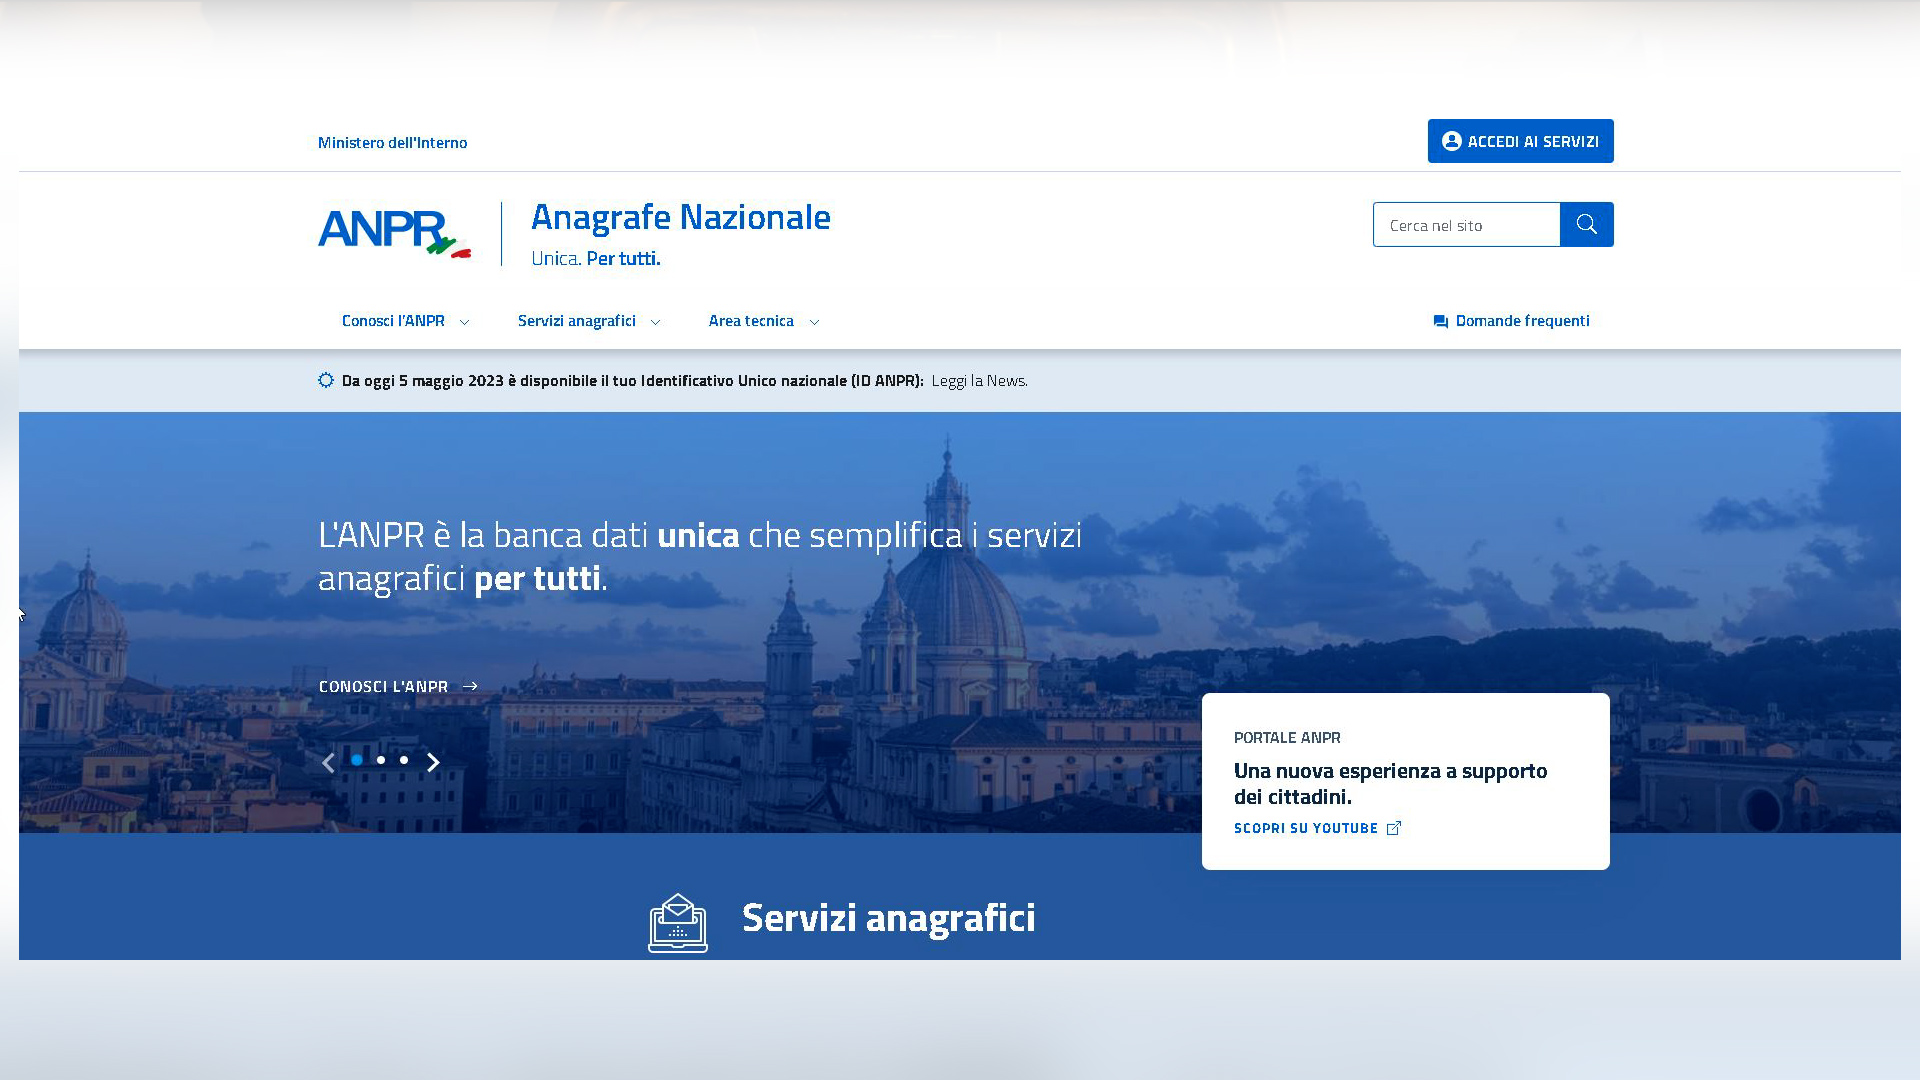Click the external link icon beside Scopri su YouTube
The image size is (1920, 1080).
click(x=1394, y=828)
